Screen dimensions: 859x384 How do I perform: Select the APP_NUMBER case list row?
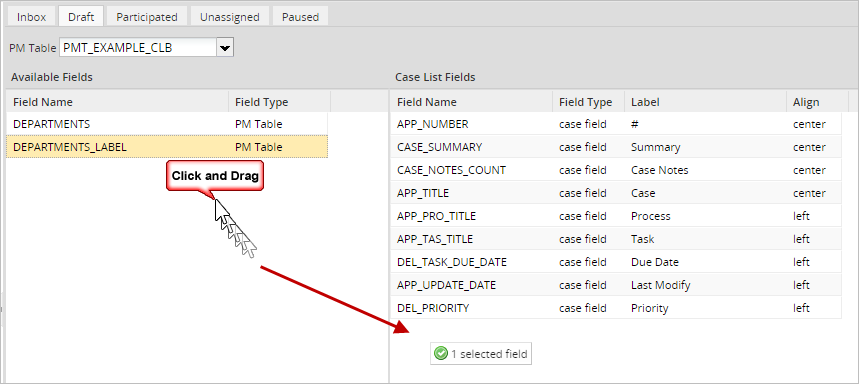[616, 124]
